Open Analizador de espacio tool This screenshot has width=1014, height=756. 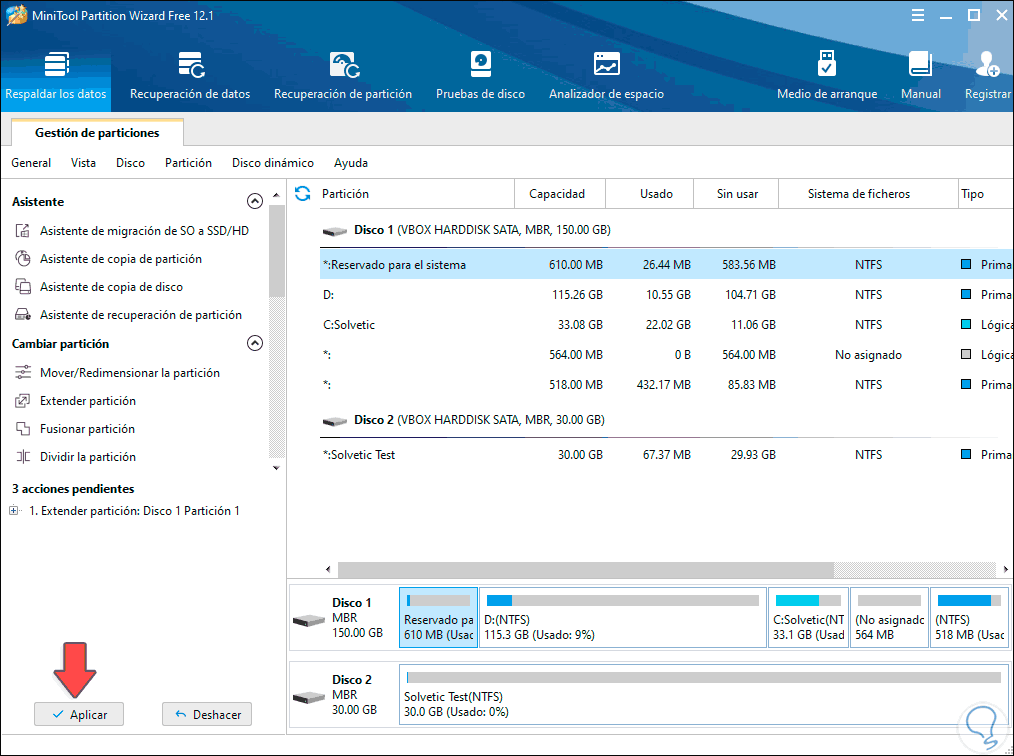(x=606, y=76)
